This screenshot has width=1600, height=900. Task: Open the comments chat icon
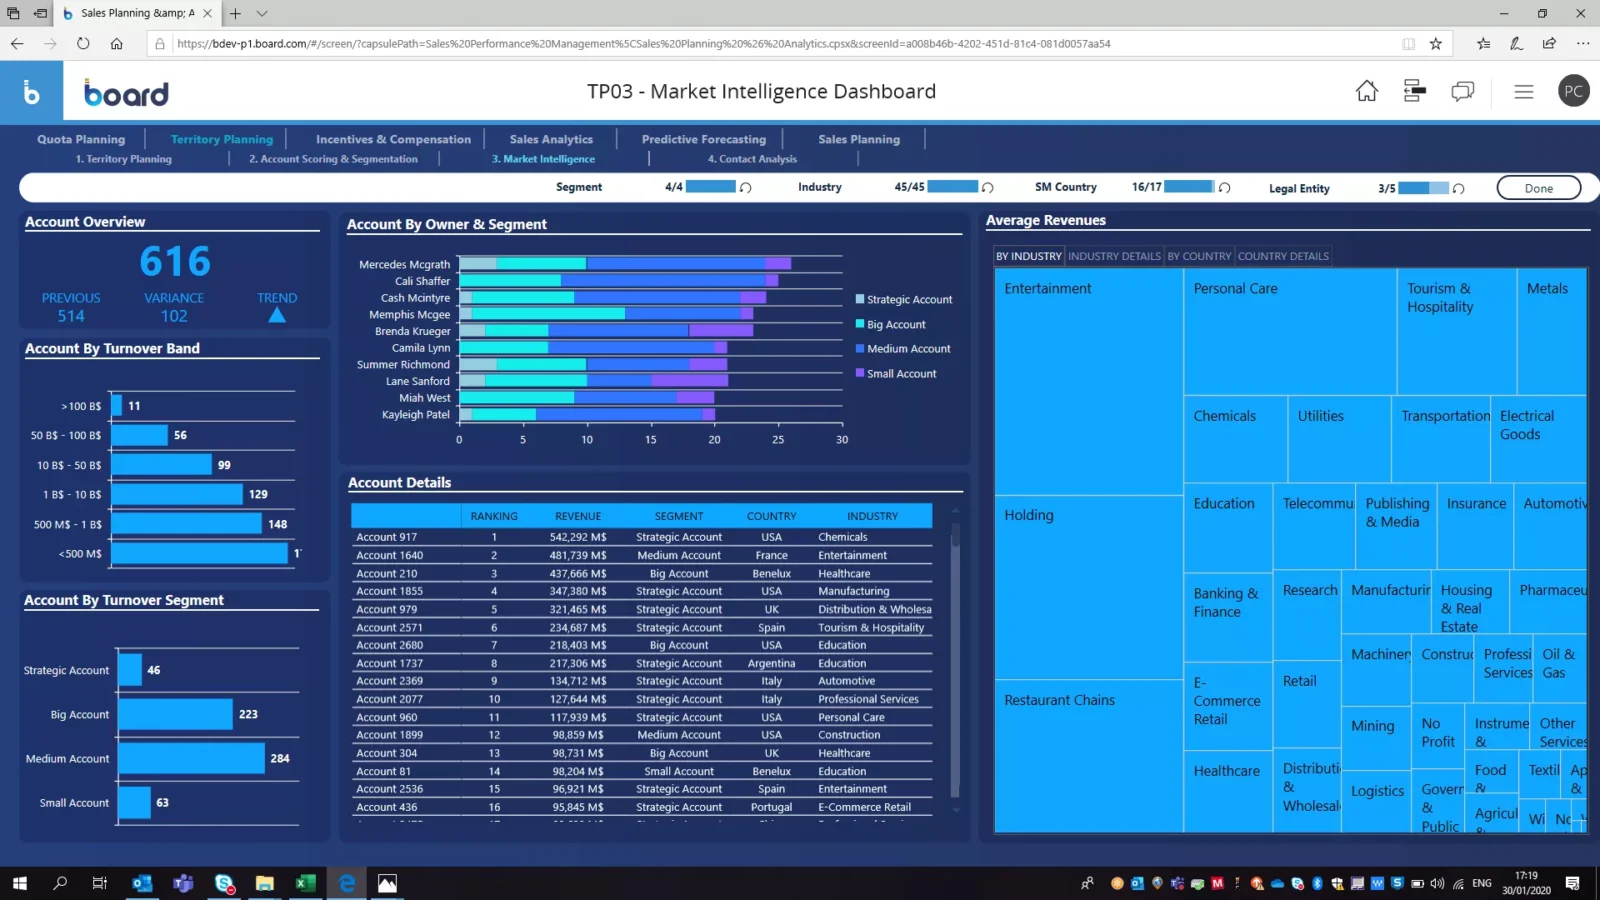tap(1462, 92)
